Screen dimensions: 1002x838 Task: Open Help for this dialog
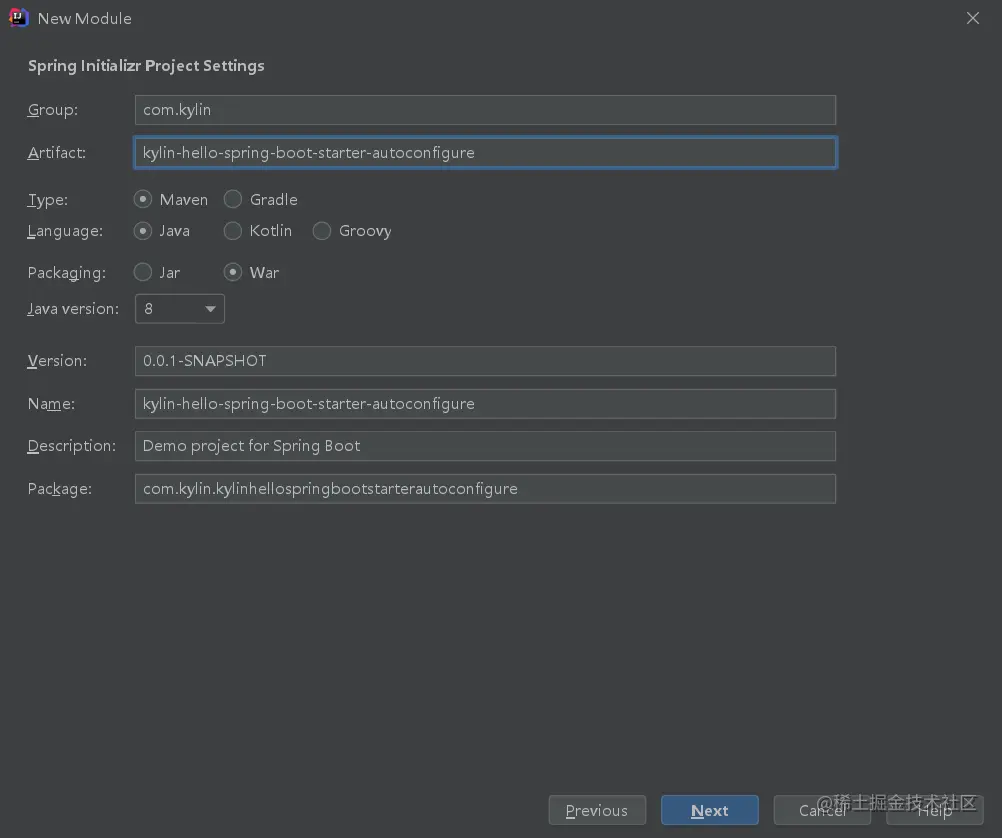(934, 811)
